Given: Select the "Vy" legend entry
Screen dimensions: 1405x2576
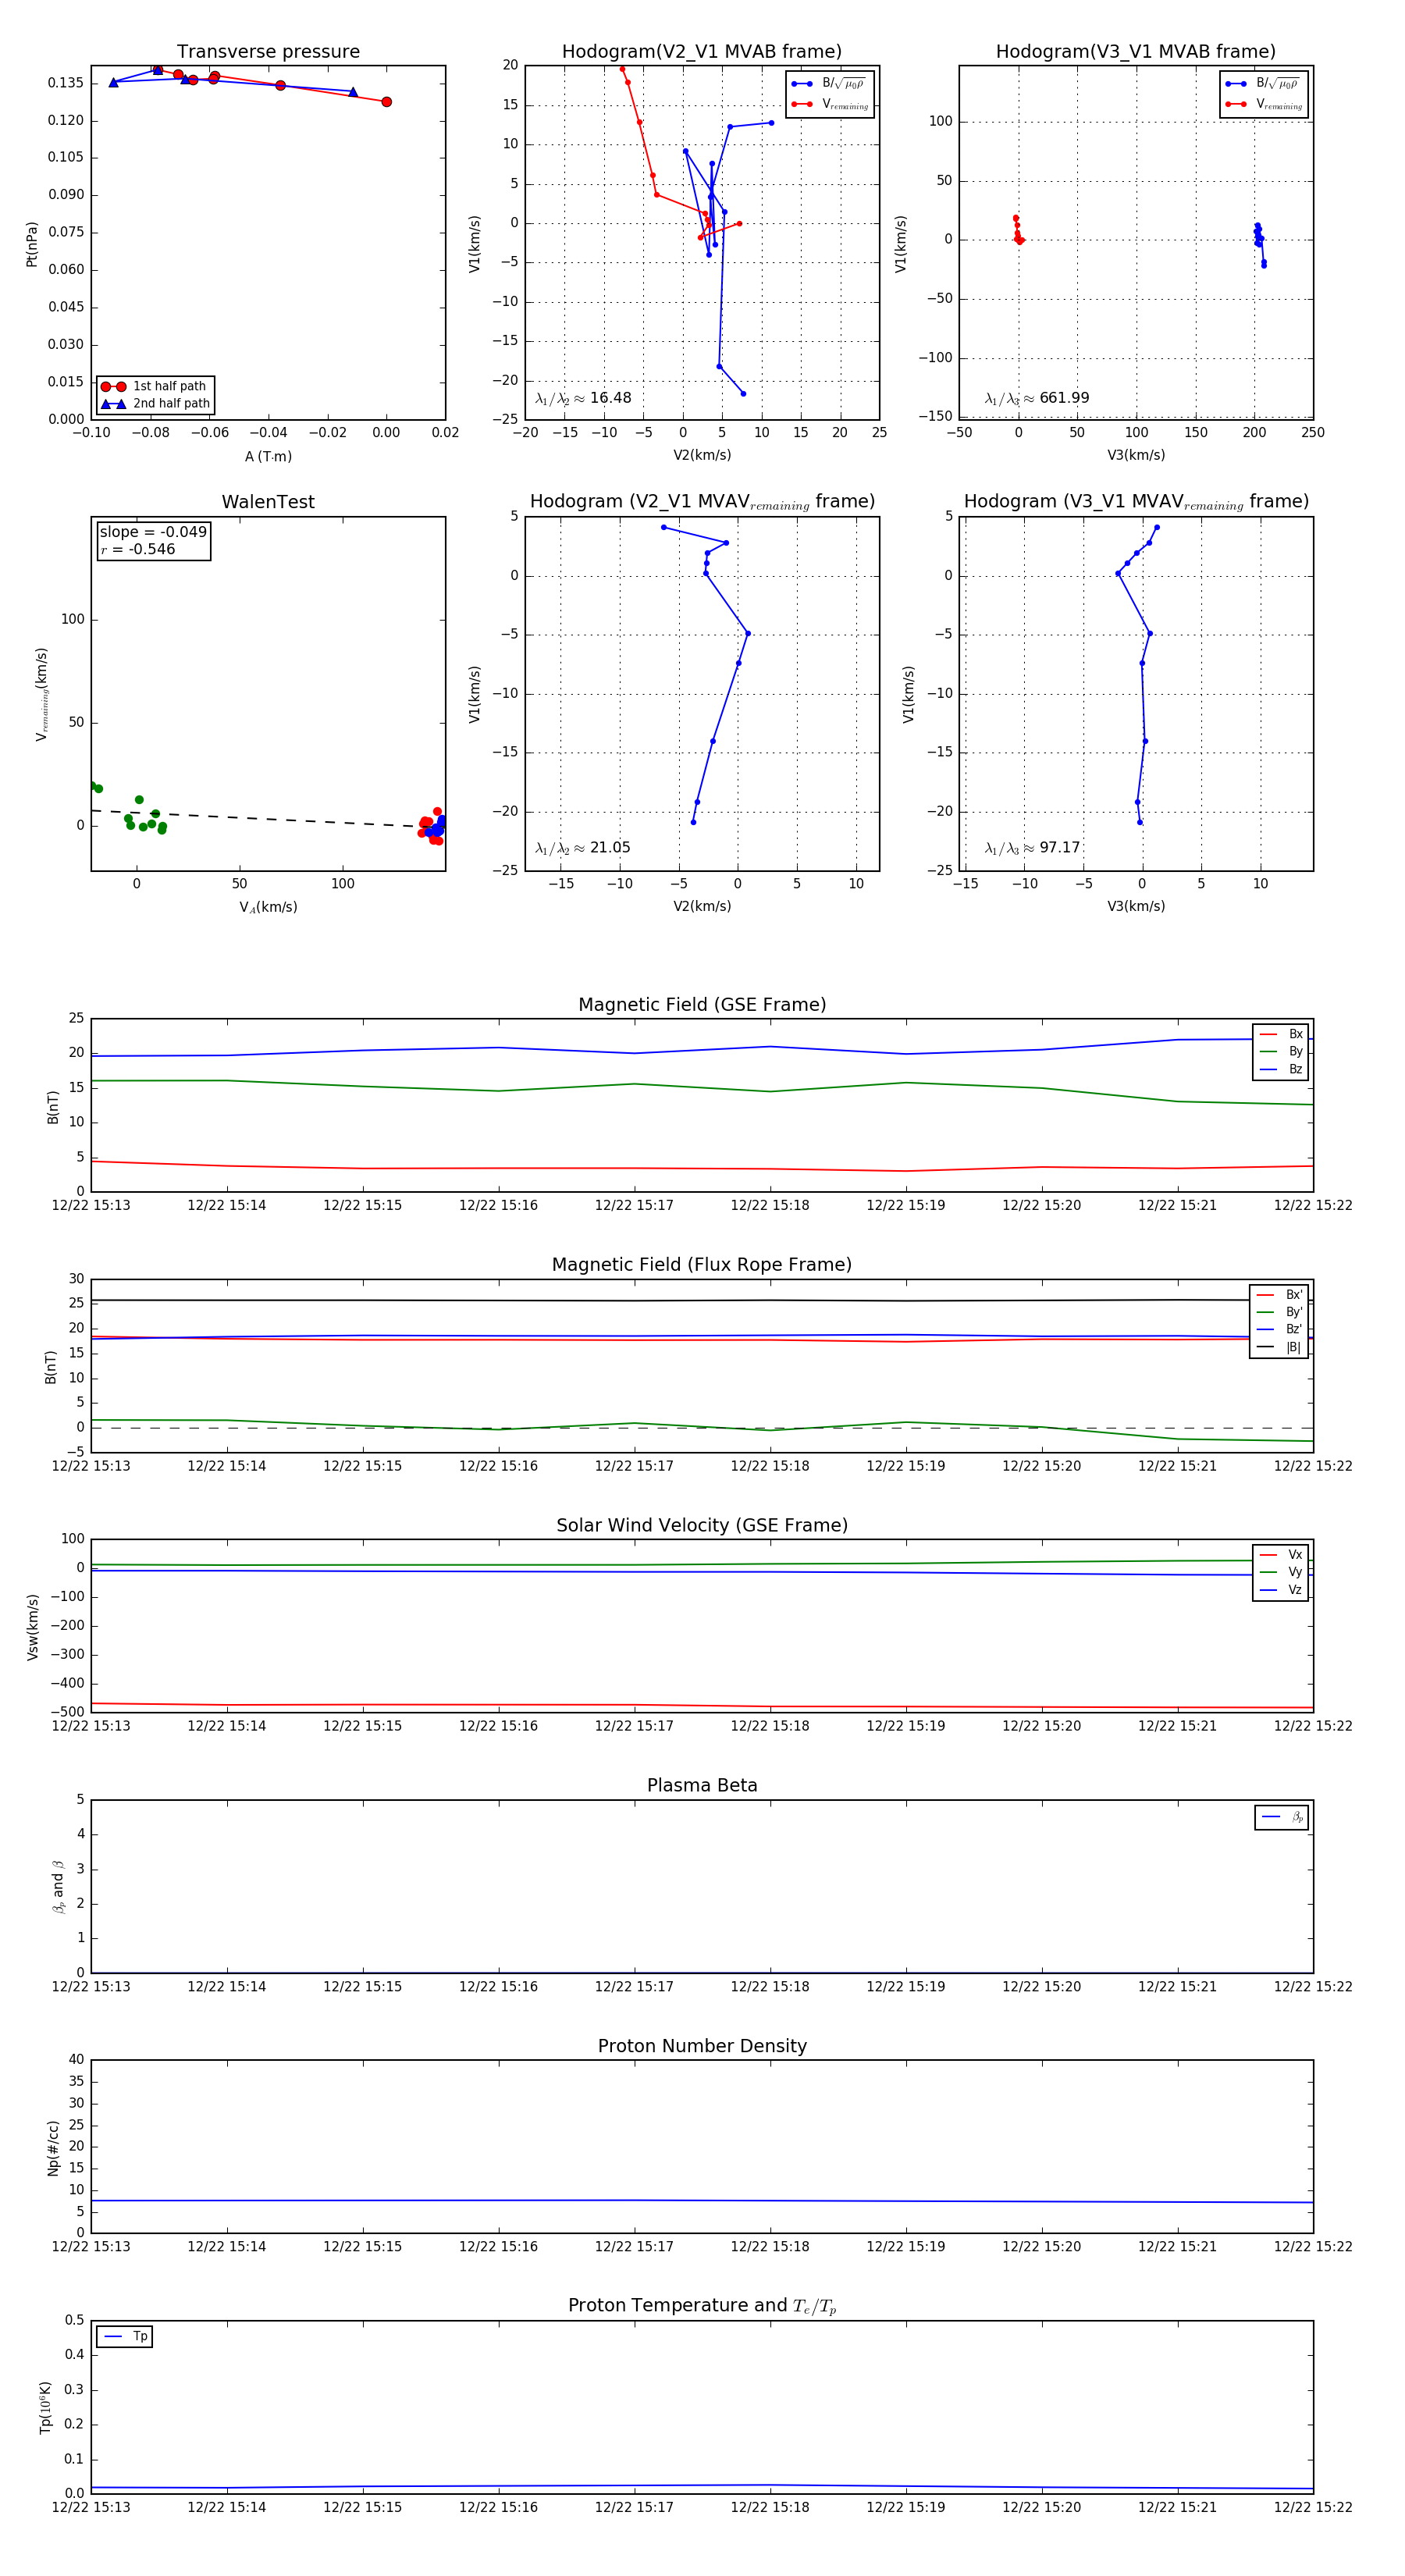Looking at the screenshot, I should 1281,1573.
